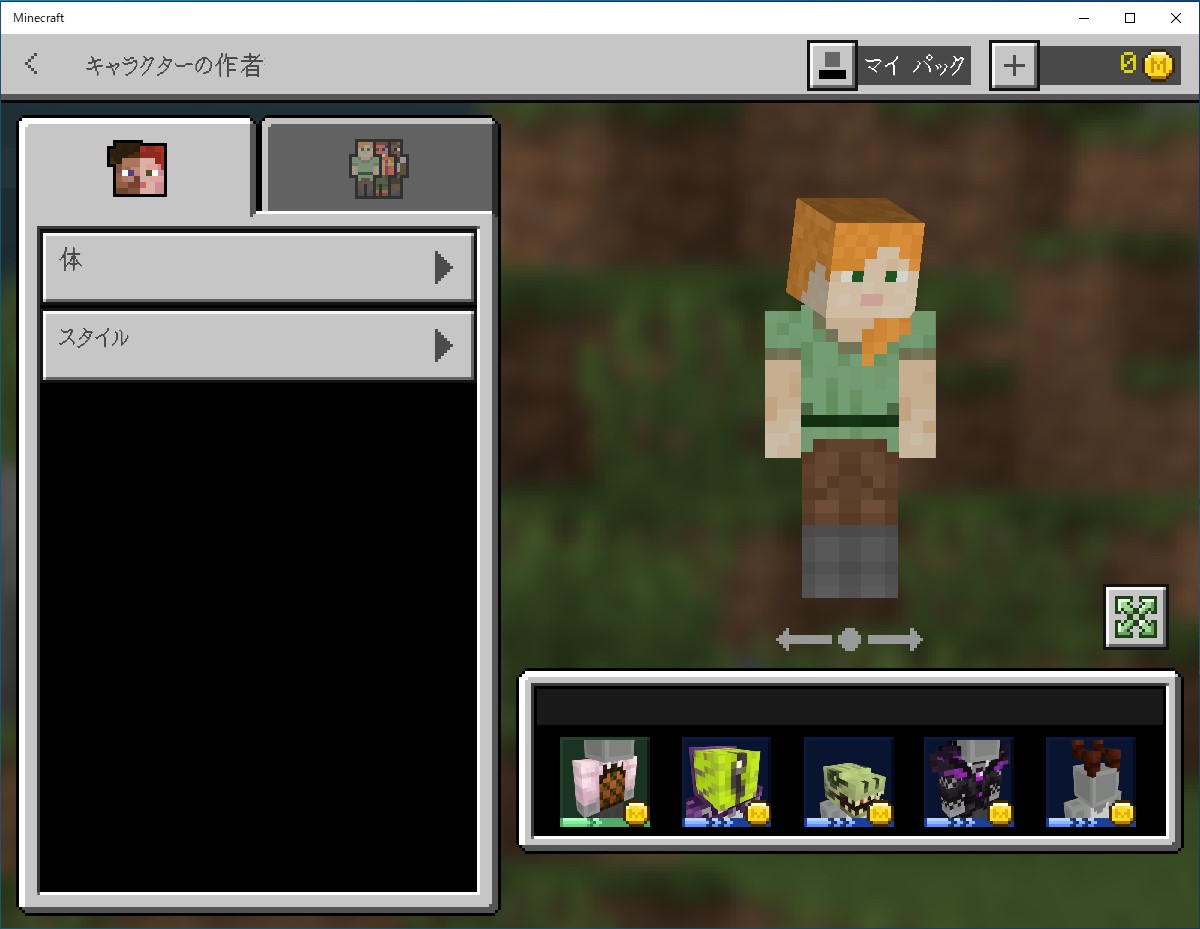Select the character face customization tab
The height and width of the screenshot is (929, 1200).
(139, 168)
